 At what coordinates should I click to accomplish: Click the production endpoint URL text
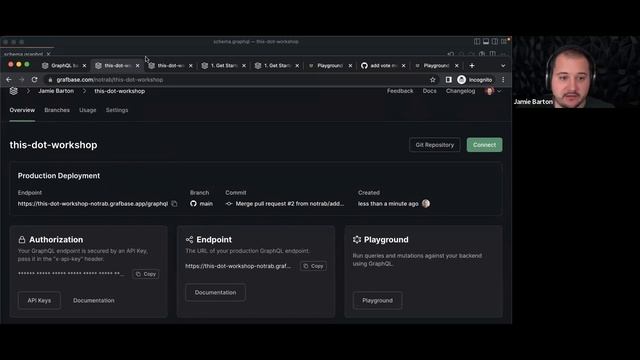tap(93, 203)
